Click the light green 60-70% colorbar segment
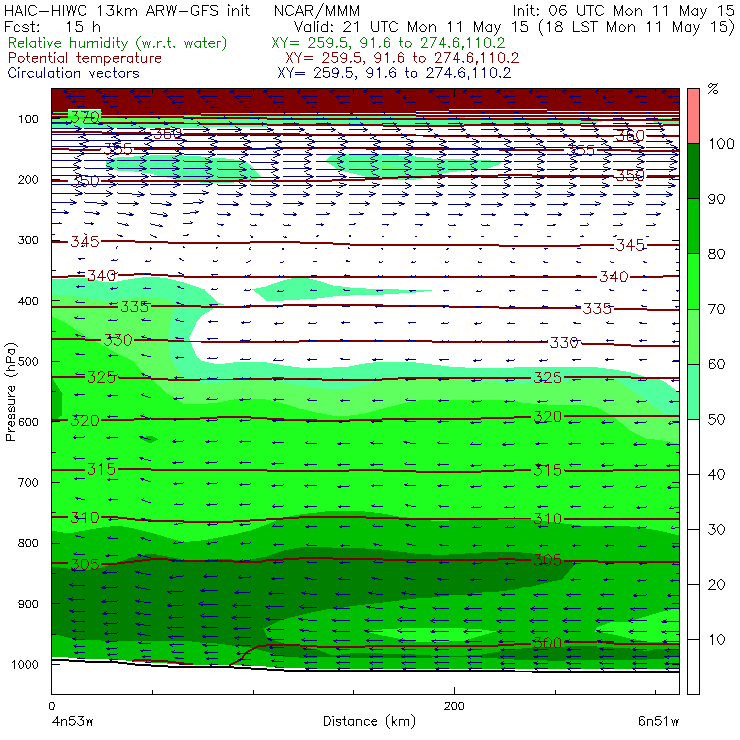The height and width of the screenshot is (740, 740). (x=693, y=336)
